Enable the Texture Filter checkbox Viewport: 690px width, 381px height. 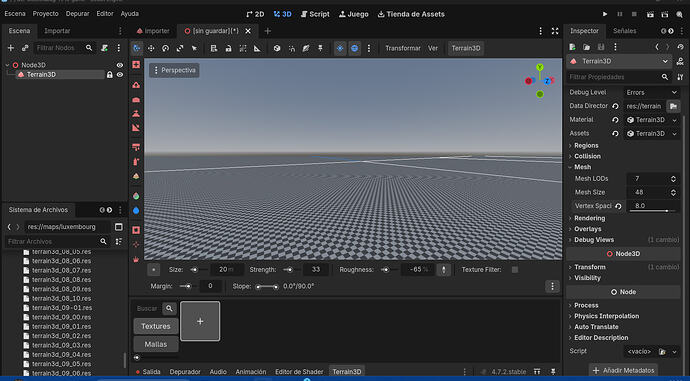click(514, 269)
